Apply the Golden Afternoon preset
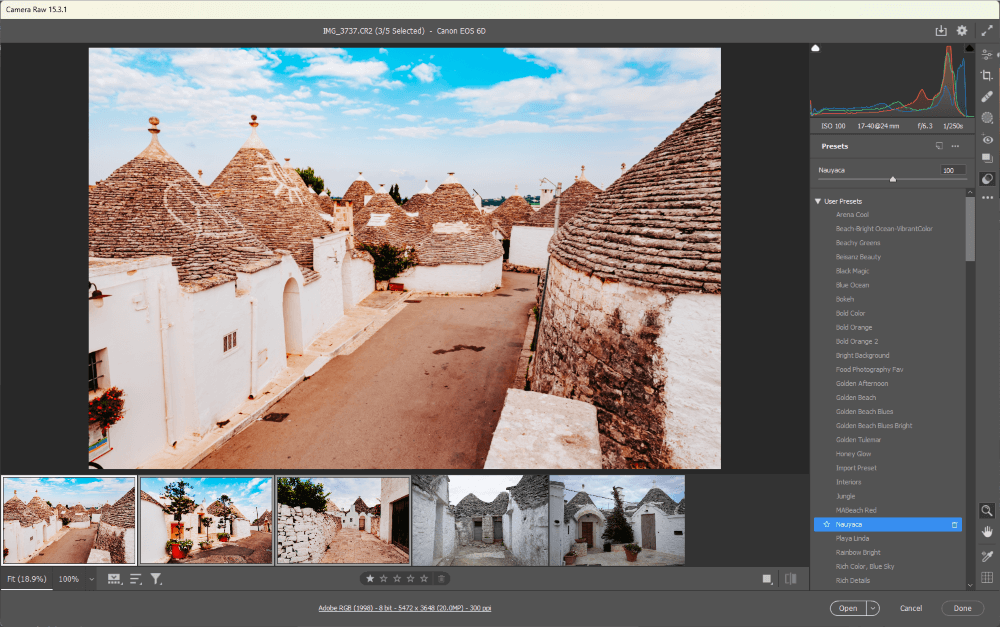Viewport: 1000px width, 627px height. point(861,383)
